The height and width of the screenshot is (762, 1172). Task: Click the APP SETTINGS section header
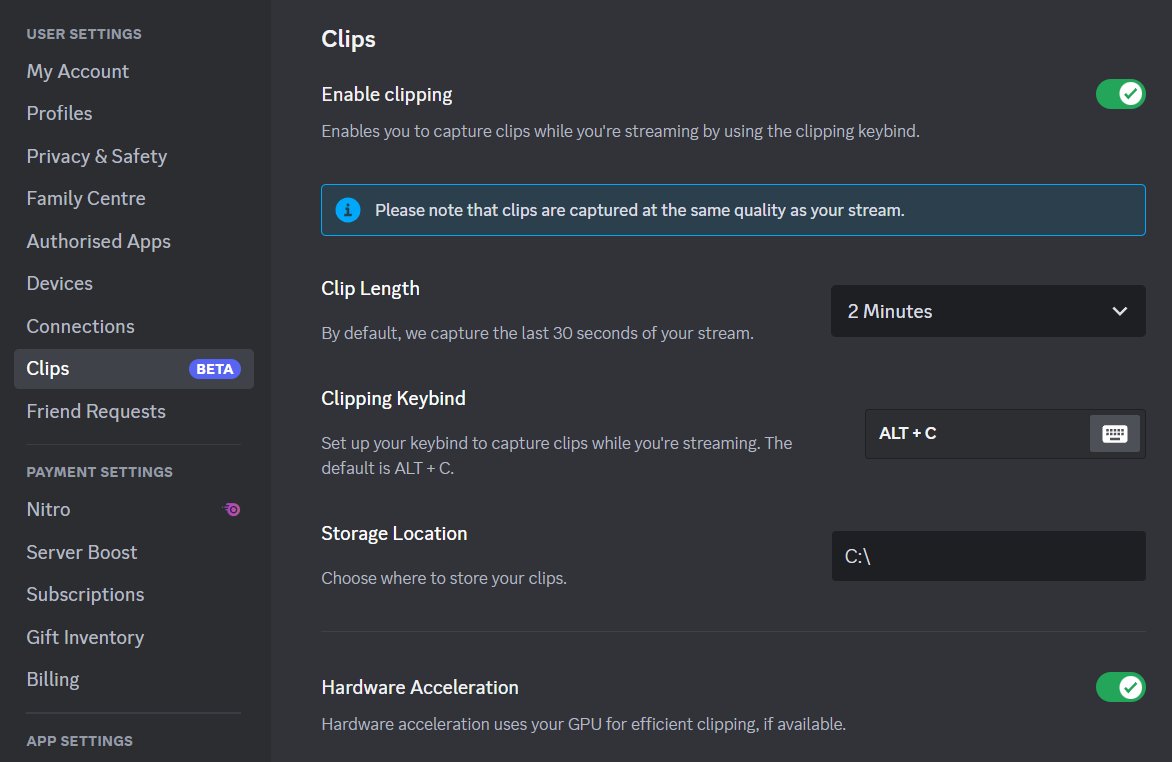[x=79, y=741]
